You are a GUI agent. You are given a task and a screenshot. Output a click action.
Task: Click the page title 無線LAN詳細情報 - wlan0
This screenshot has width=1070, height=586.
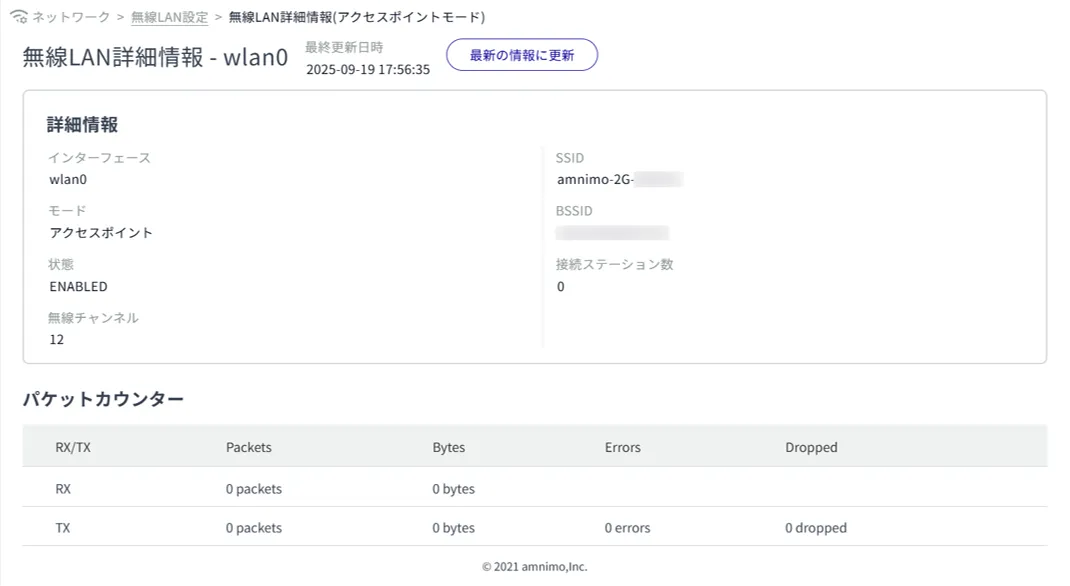[x=155, y=57]
